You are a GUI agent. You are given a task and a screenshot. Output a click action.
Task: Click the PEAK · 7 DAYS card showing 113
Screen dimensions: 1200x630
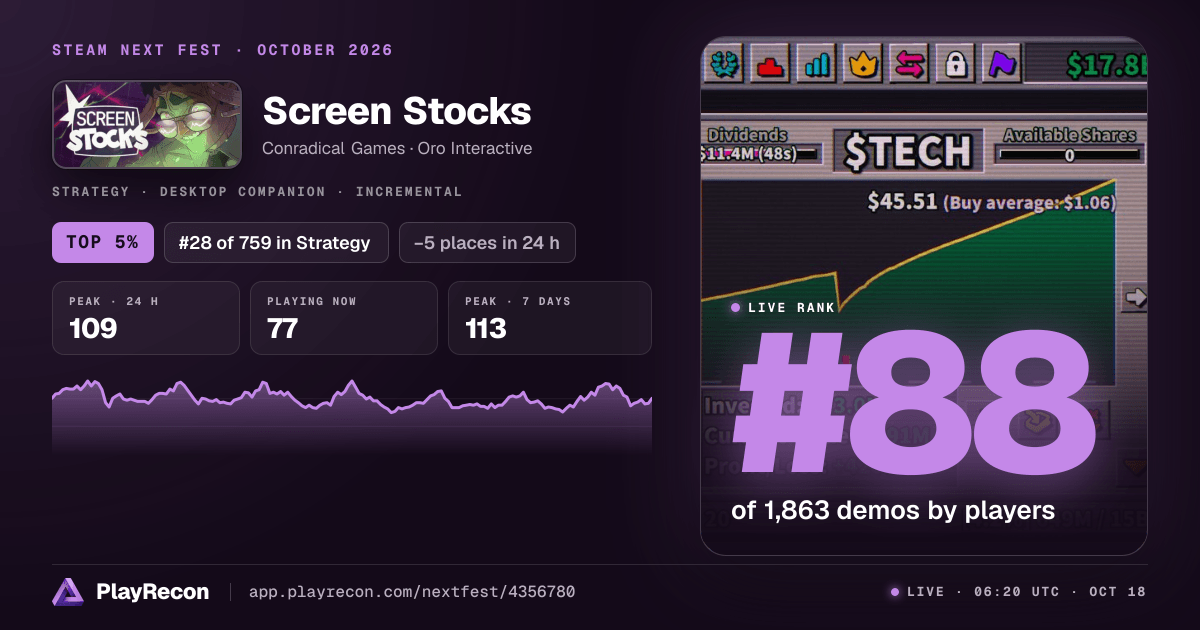550,318
